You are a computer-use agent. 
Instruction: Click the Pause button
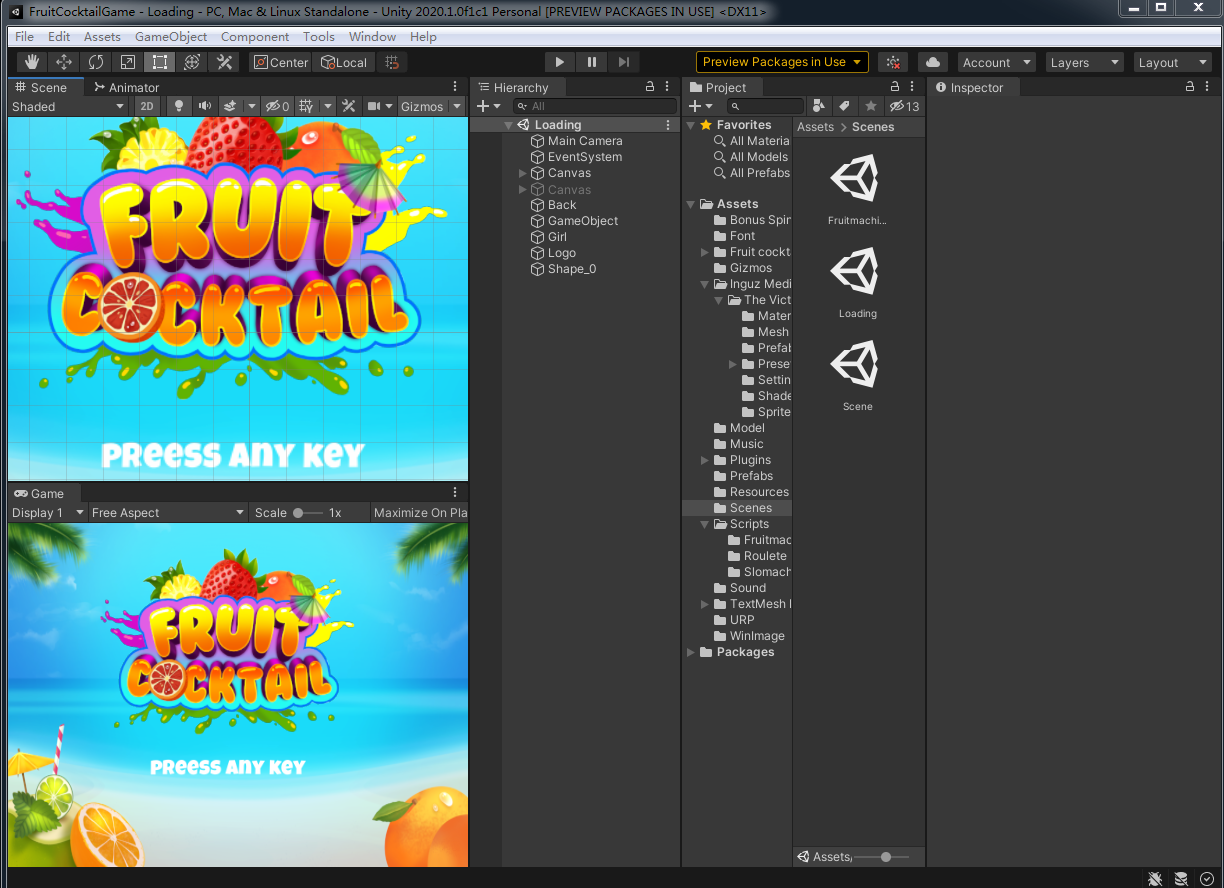(x=592, y=62)
